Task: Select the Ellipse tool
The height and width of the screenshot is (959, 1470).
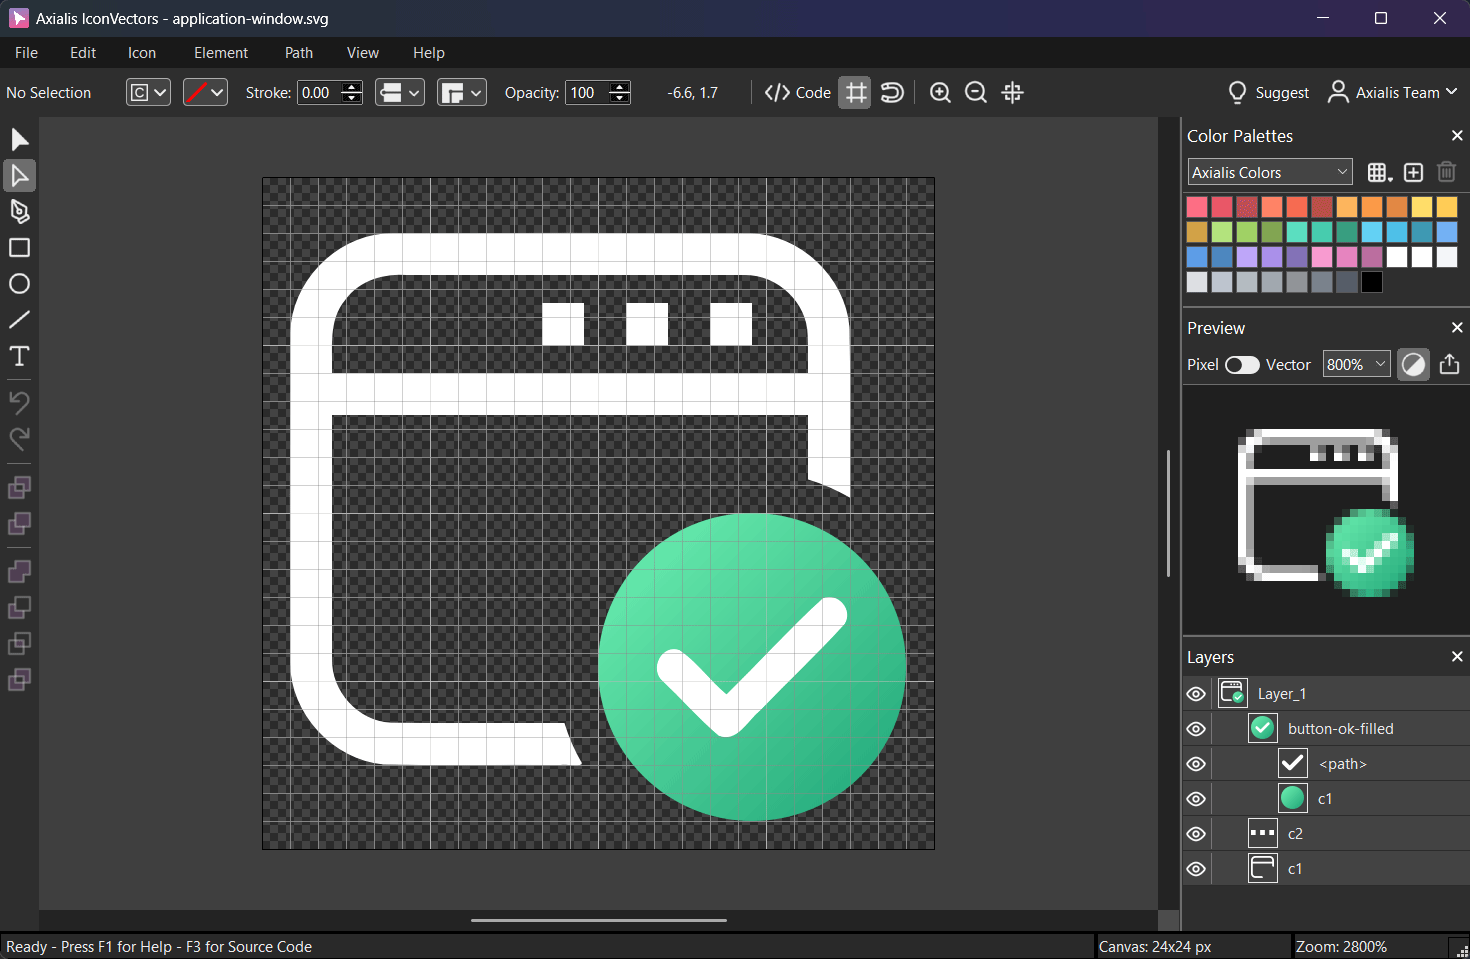Action: point(19,283)
